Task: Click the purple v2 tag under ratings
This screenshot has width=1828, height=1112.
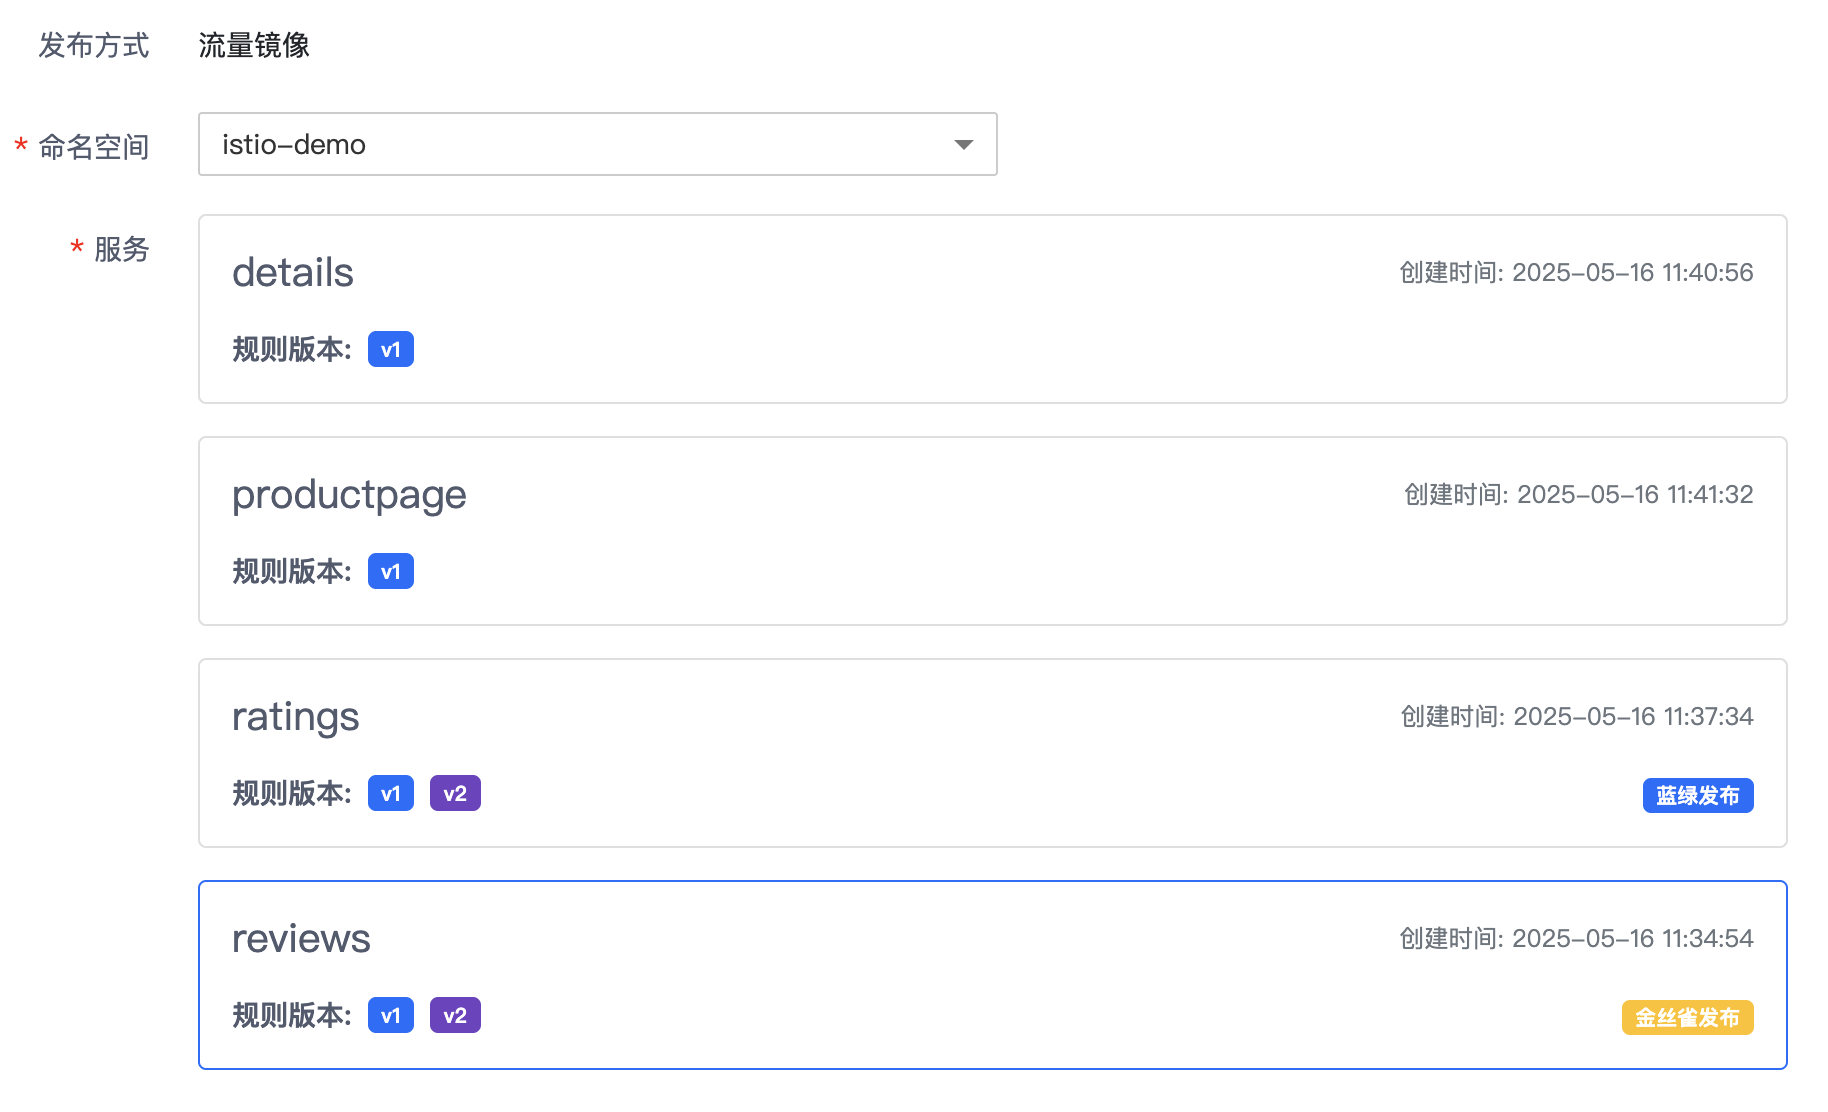Action: click(x=455, y=794)
